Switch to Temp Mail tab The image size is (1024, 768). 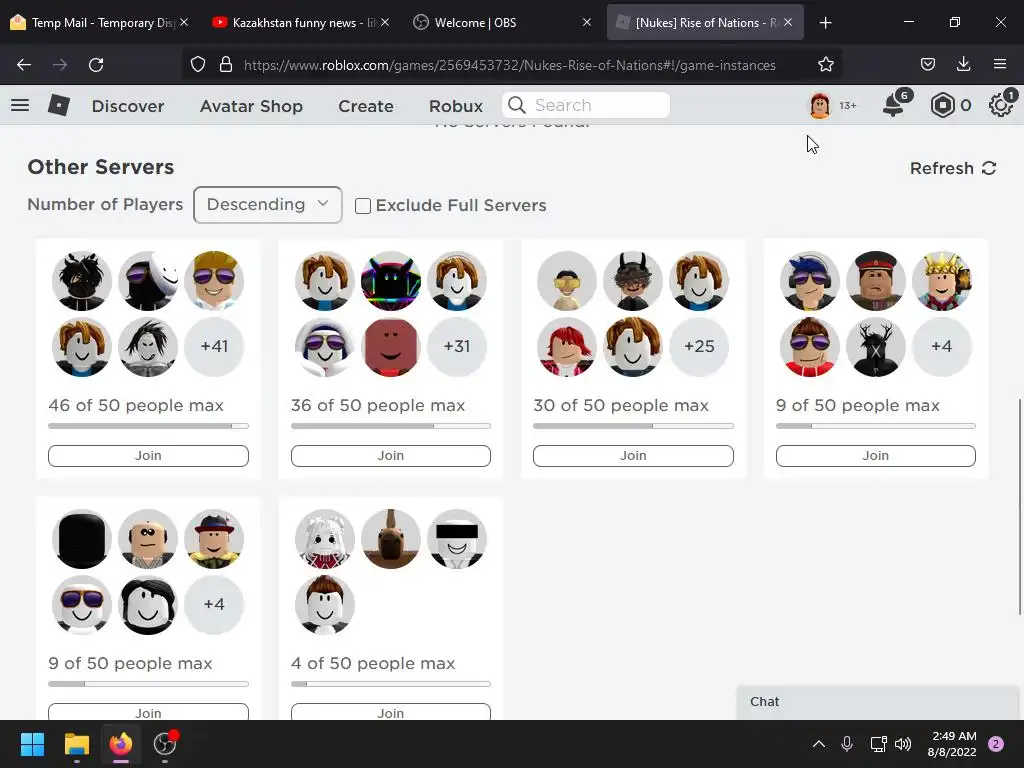[x=98, y=22]
